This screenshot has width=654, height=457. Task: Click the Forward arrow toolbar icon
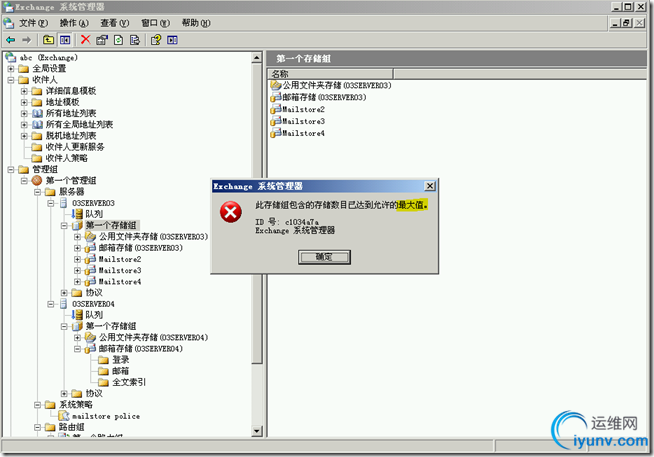pos(27,40)
